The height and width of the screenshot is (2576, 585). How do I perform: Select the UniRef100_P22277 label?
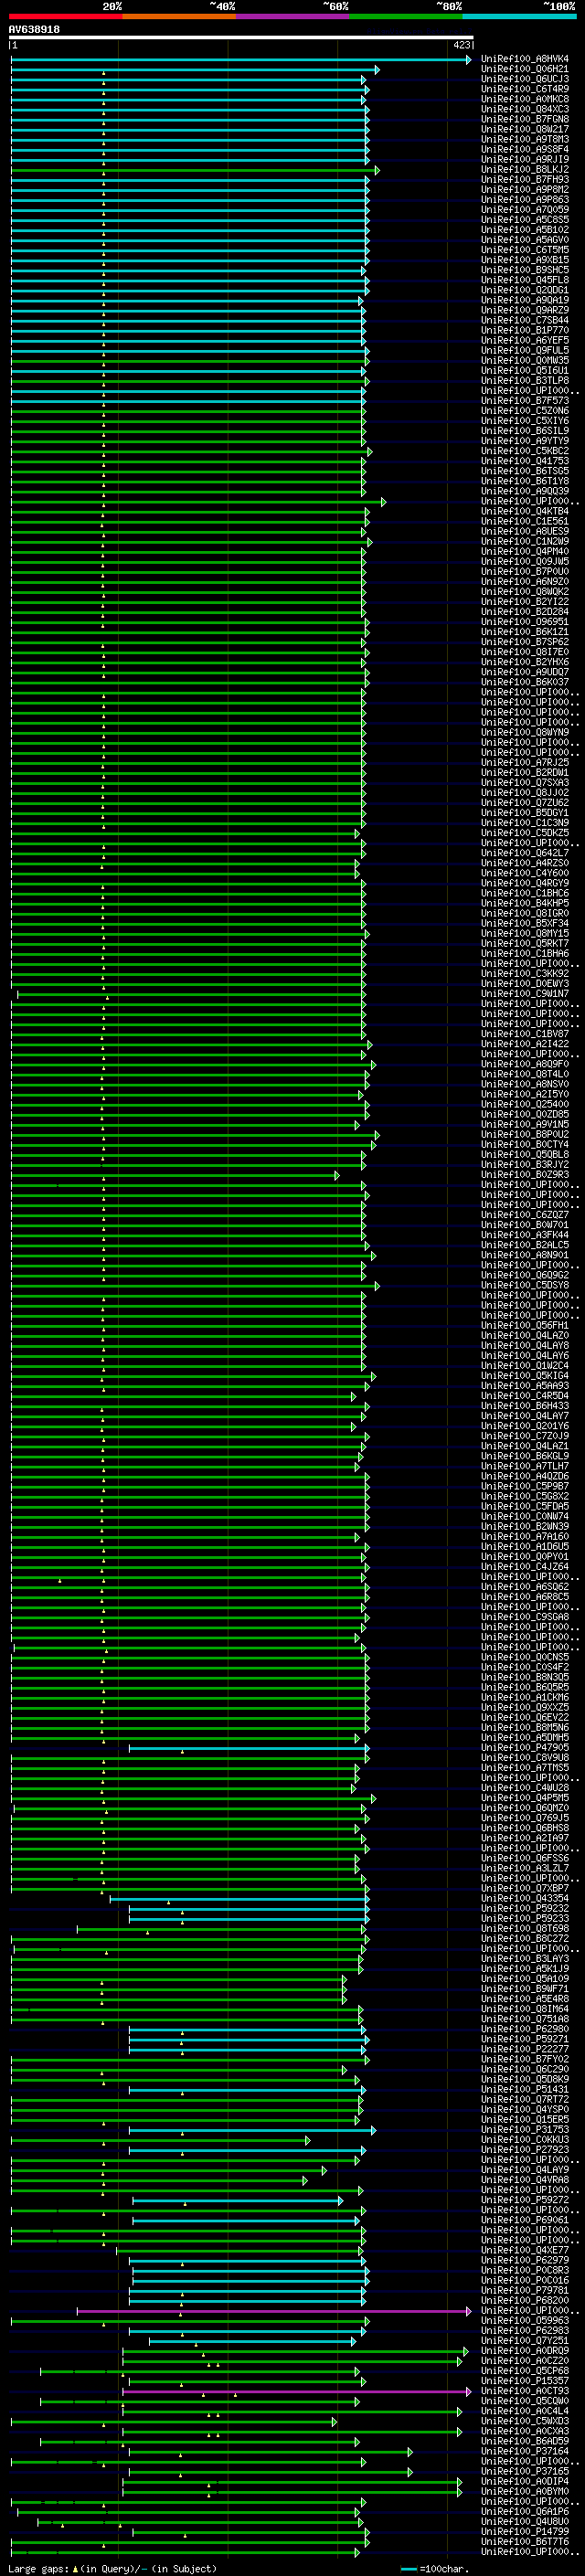525,2050
